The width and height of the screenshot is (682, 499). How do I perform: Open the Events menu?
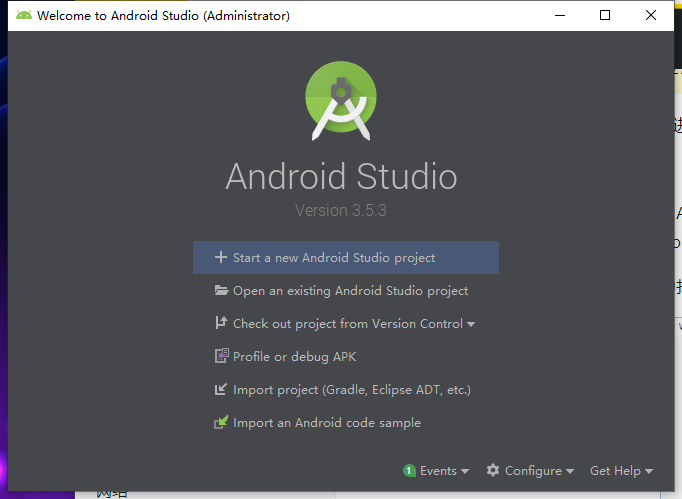[436, 471]
